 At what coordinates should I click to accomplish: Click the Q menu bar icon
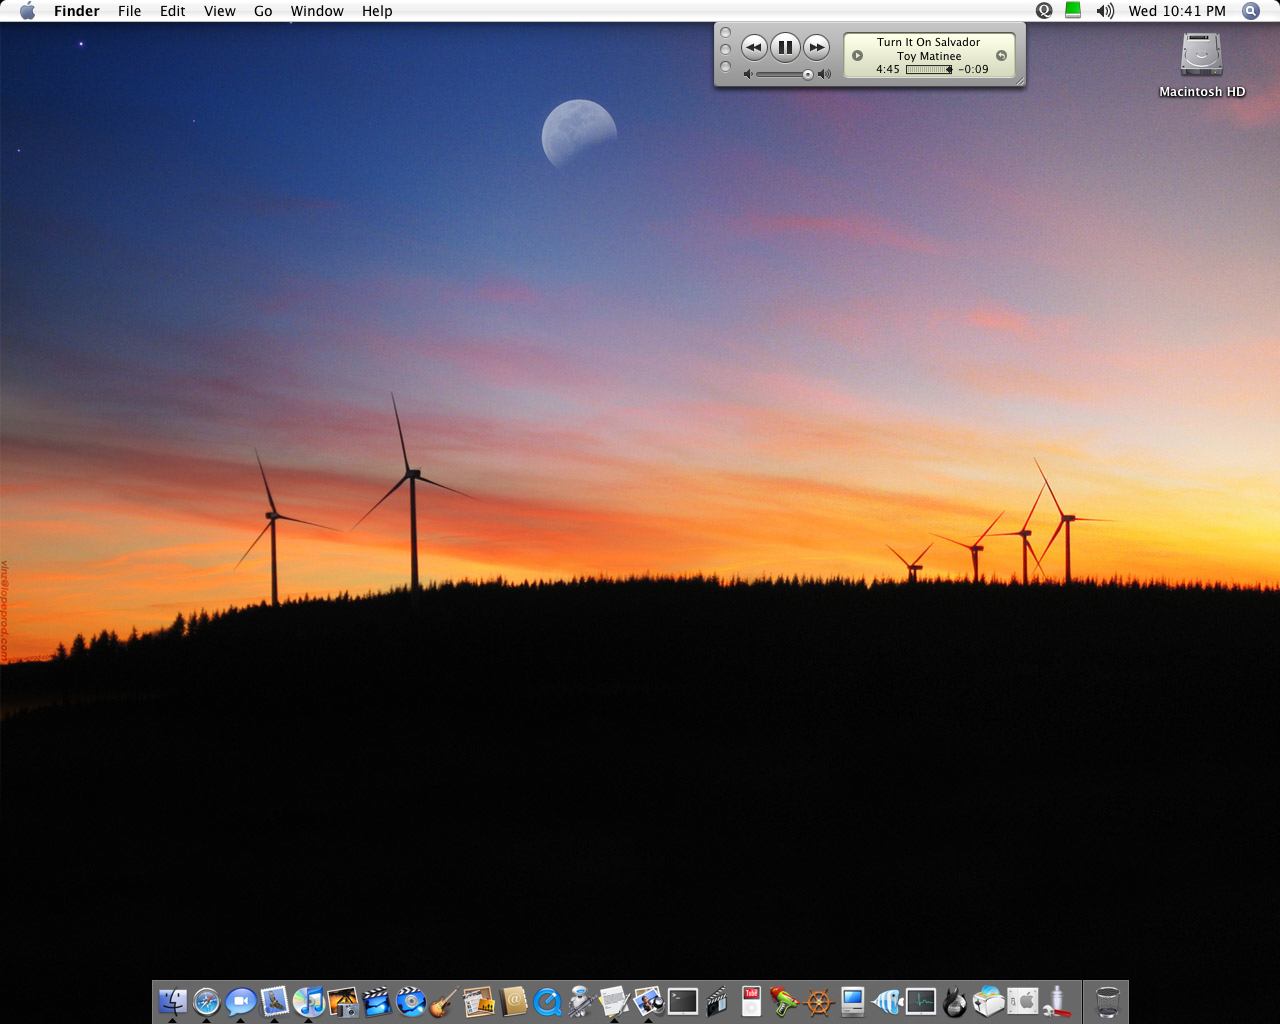[x=1044, y=11]
